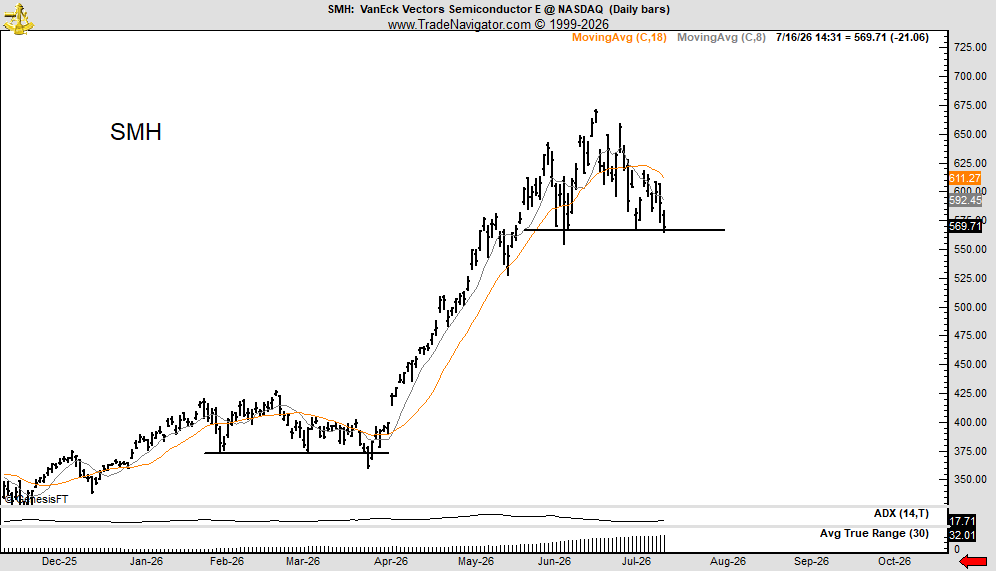
Task: Click the 550.00 price axis label
Action: click(971, 250)
